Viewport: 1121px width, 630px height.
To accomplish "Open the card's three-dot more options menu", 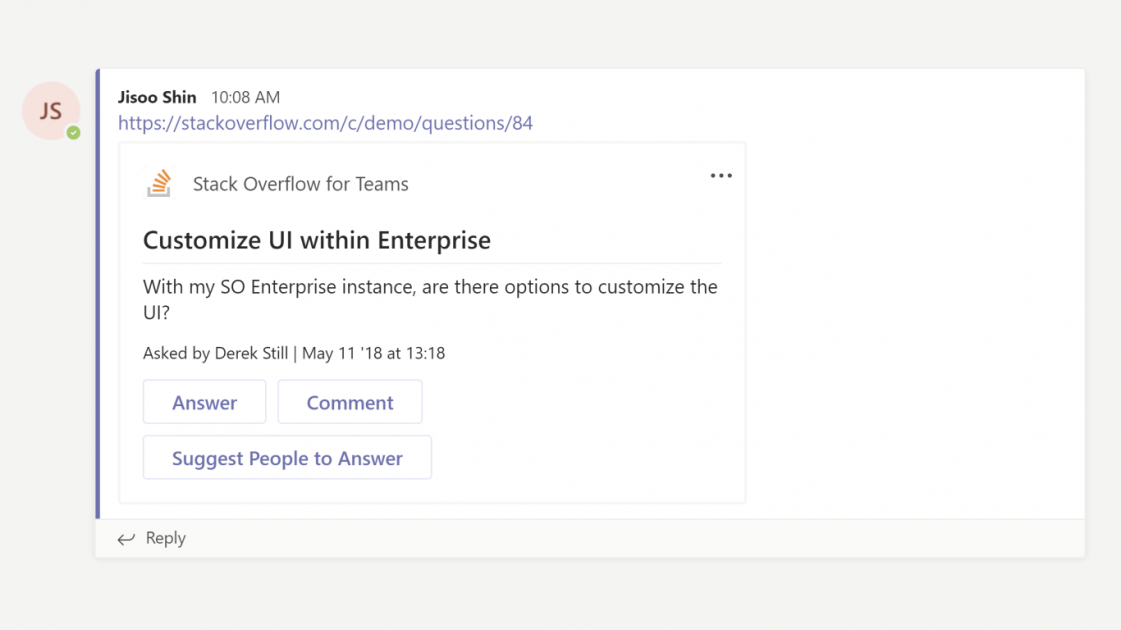I will 721,175.
